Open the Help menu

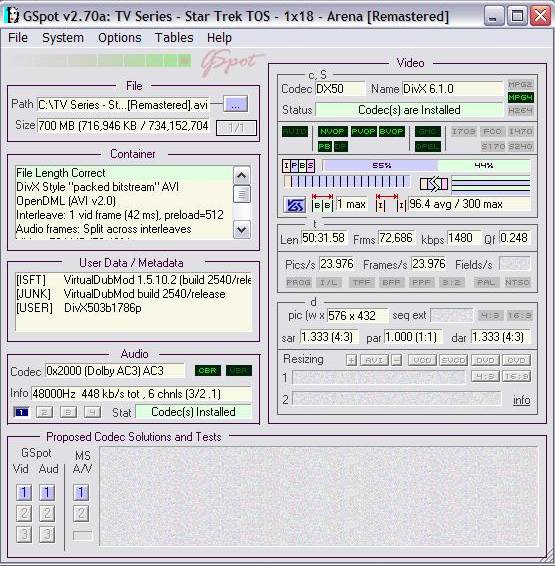219,38
